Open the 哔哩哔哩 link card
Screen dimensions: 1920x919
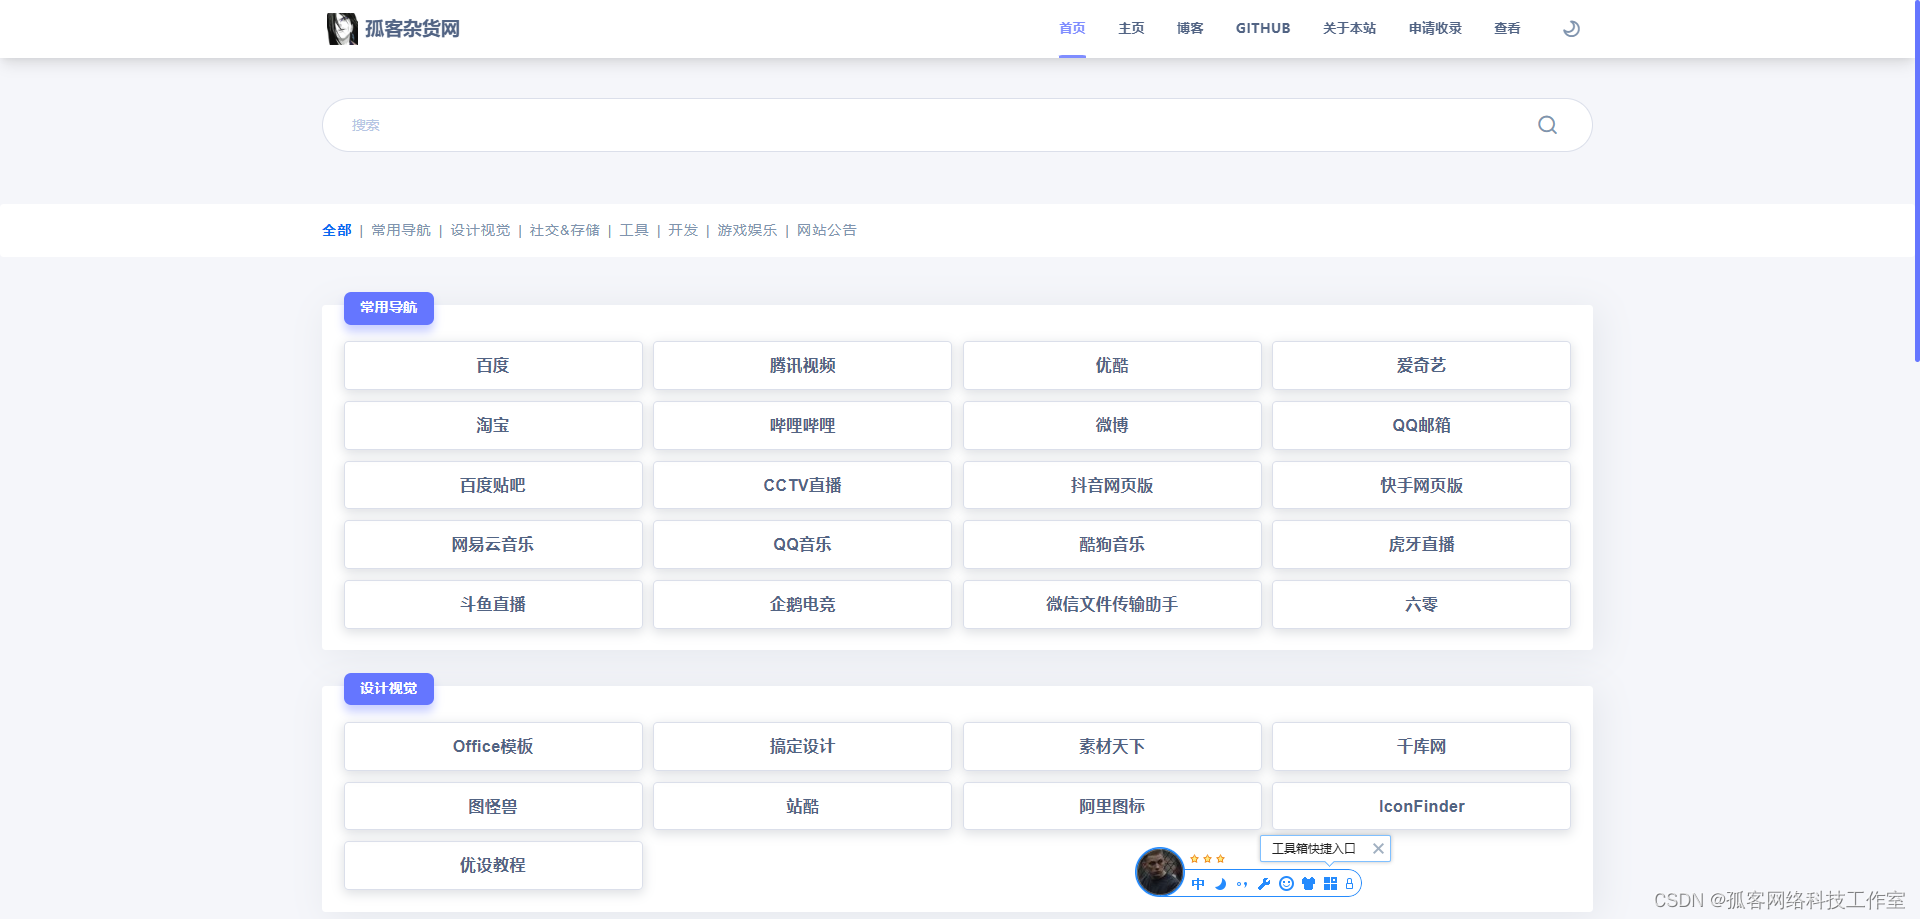pos(802,426)
